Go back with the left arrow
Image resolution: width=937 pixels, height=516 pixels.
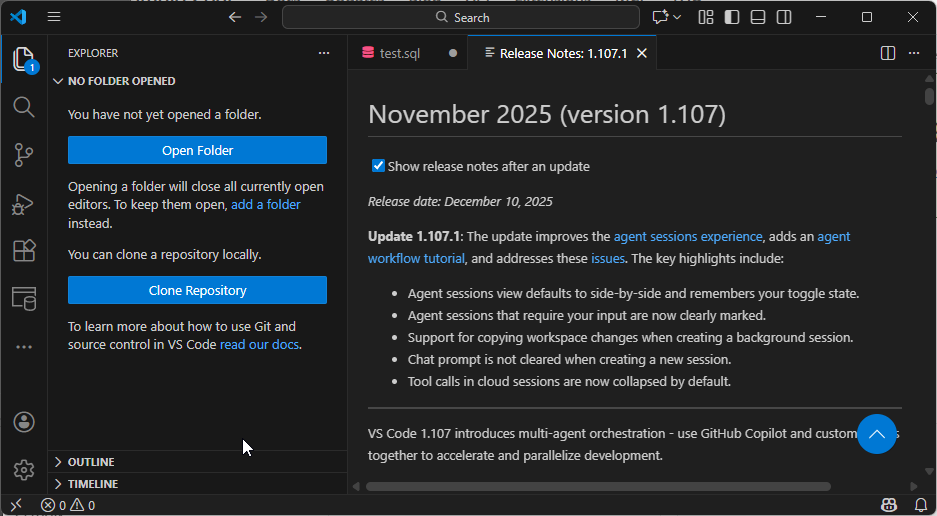click(235, 17)
